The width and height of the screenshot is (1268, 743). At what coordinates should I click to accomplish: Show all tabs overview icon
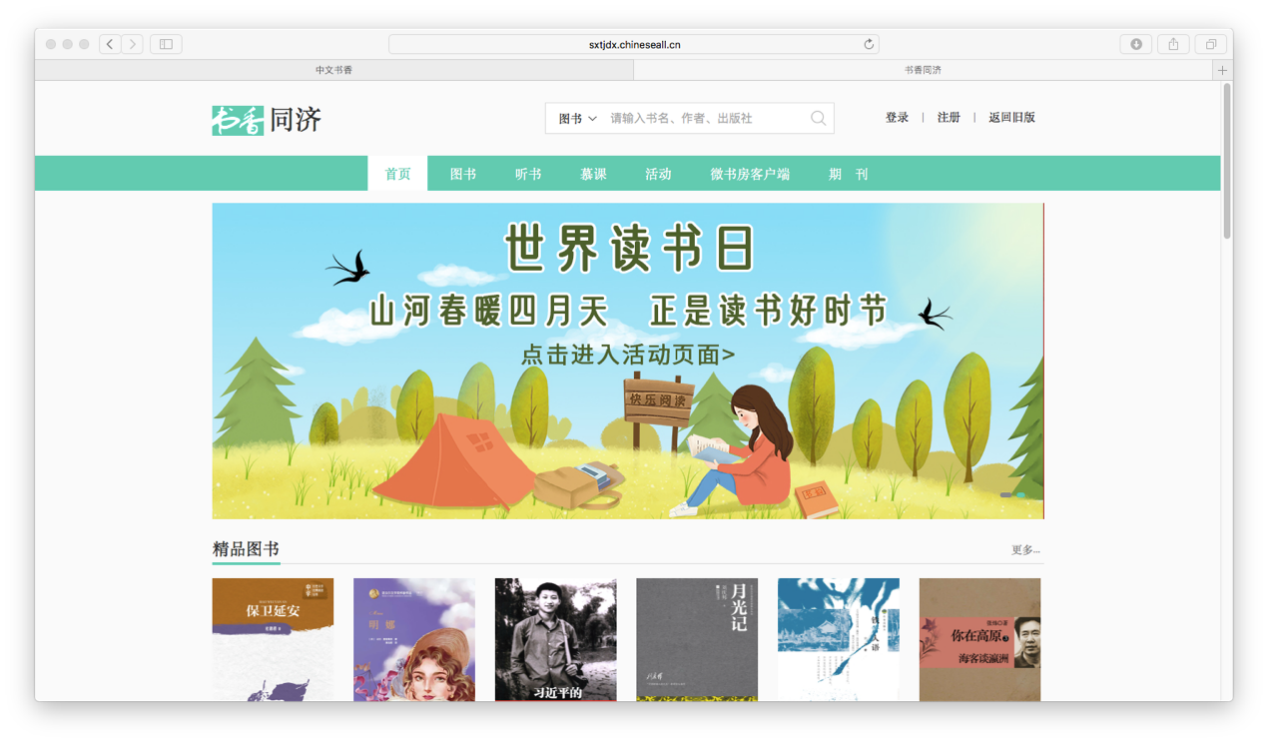[x=1210, y=44]
